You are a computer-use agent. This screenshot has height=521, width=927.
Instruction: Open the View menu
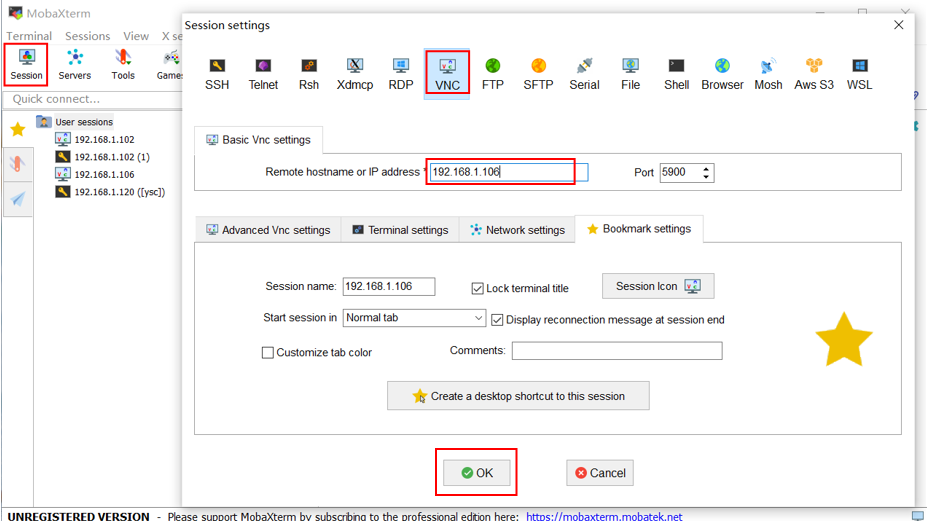pos(136,36)
